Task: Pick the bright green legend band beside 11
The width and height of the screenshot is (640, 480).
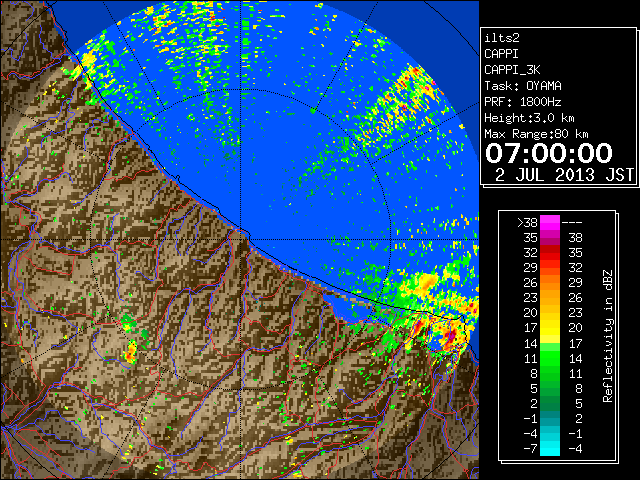Action: click(550, 358)
